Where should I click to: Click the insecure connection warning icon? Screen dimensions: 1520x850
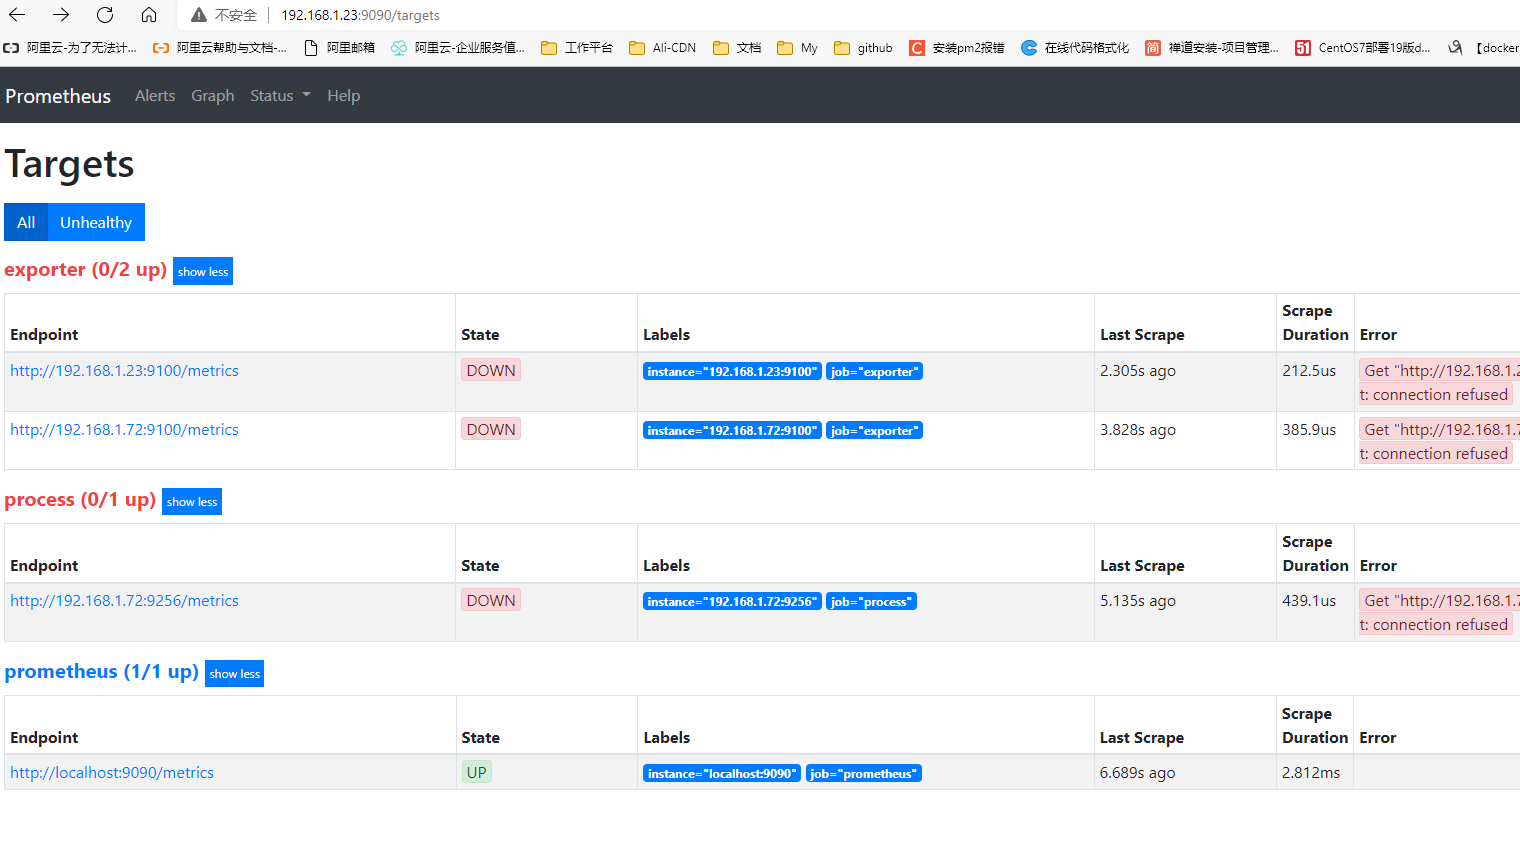coord(199,15)
